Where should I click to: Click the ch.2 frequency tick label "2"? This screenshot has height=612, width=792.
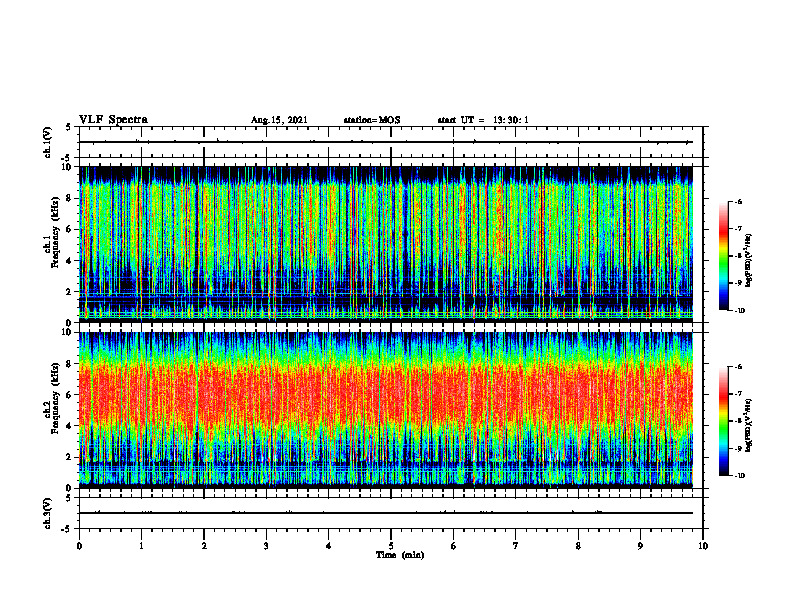pyautogui.click(x=69, y=457)
